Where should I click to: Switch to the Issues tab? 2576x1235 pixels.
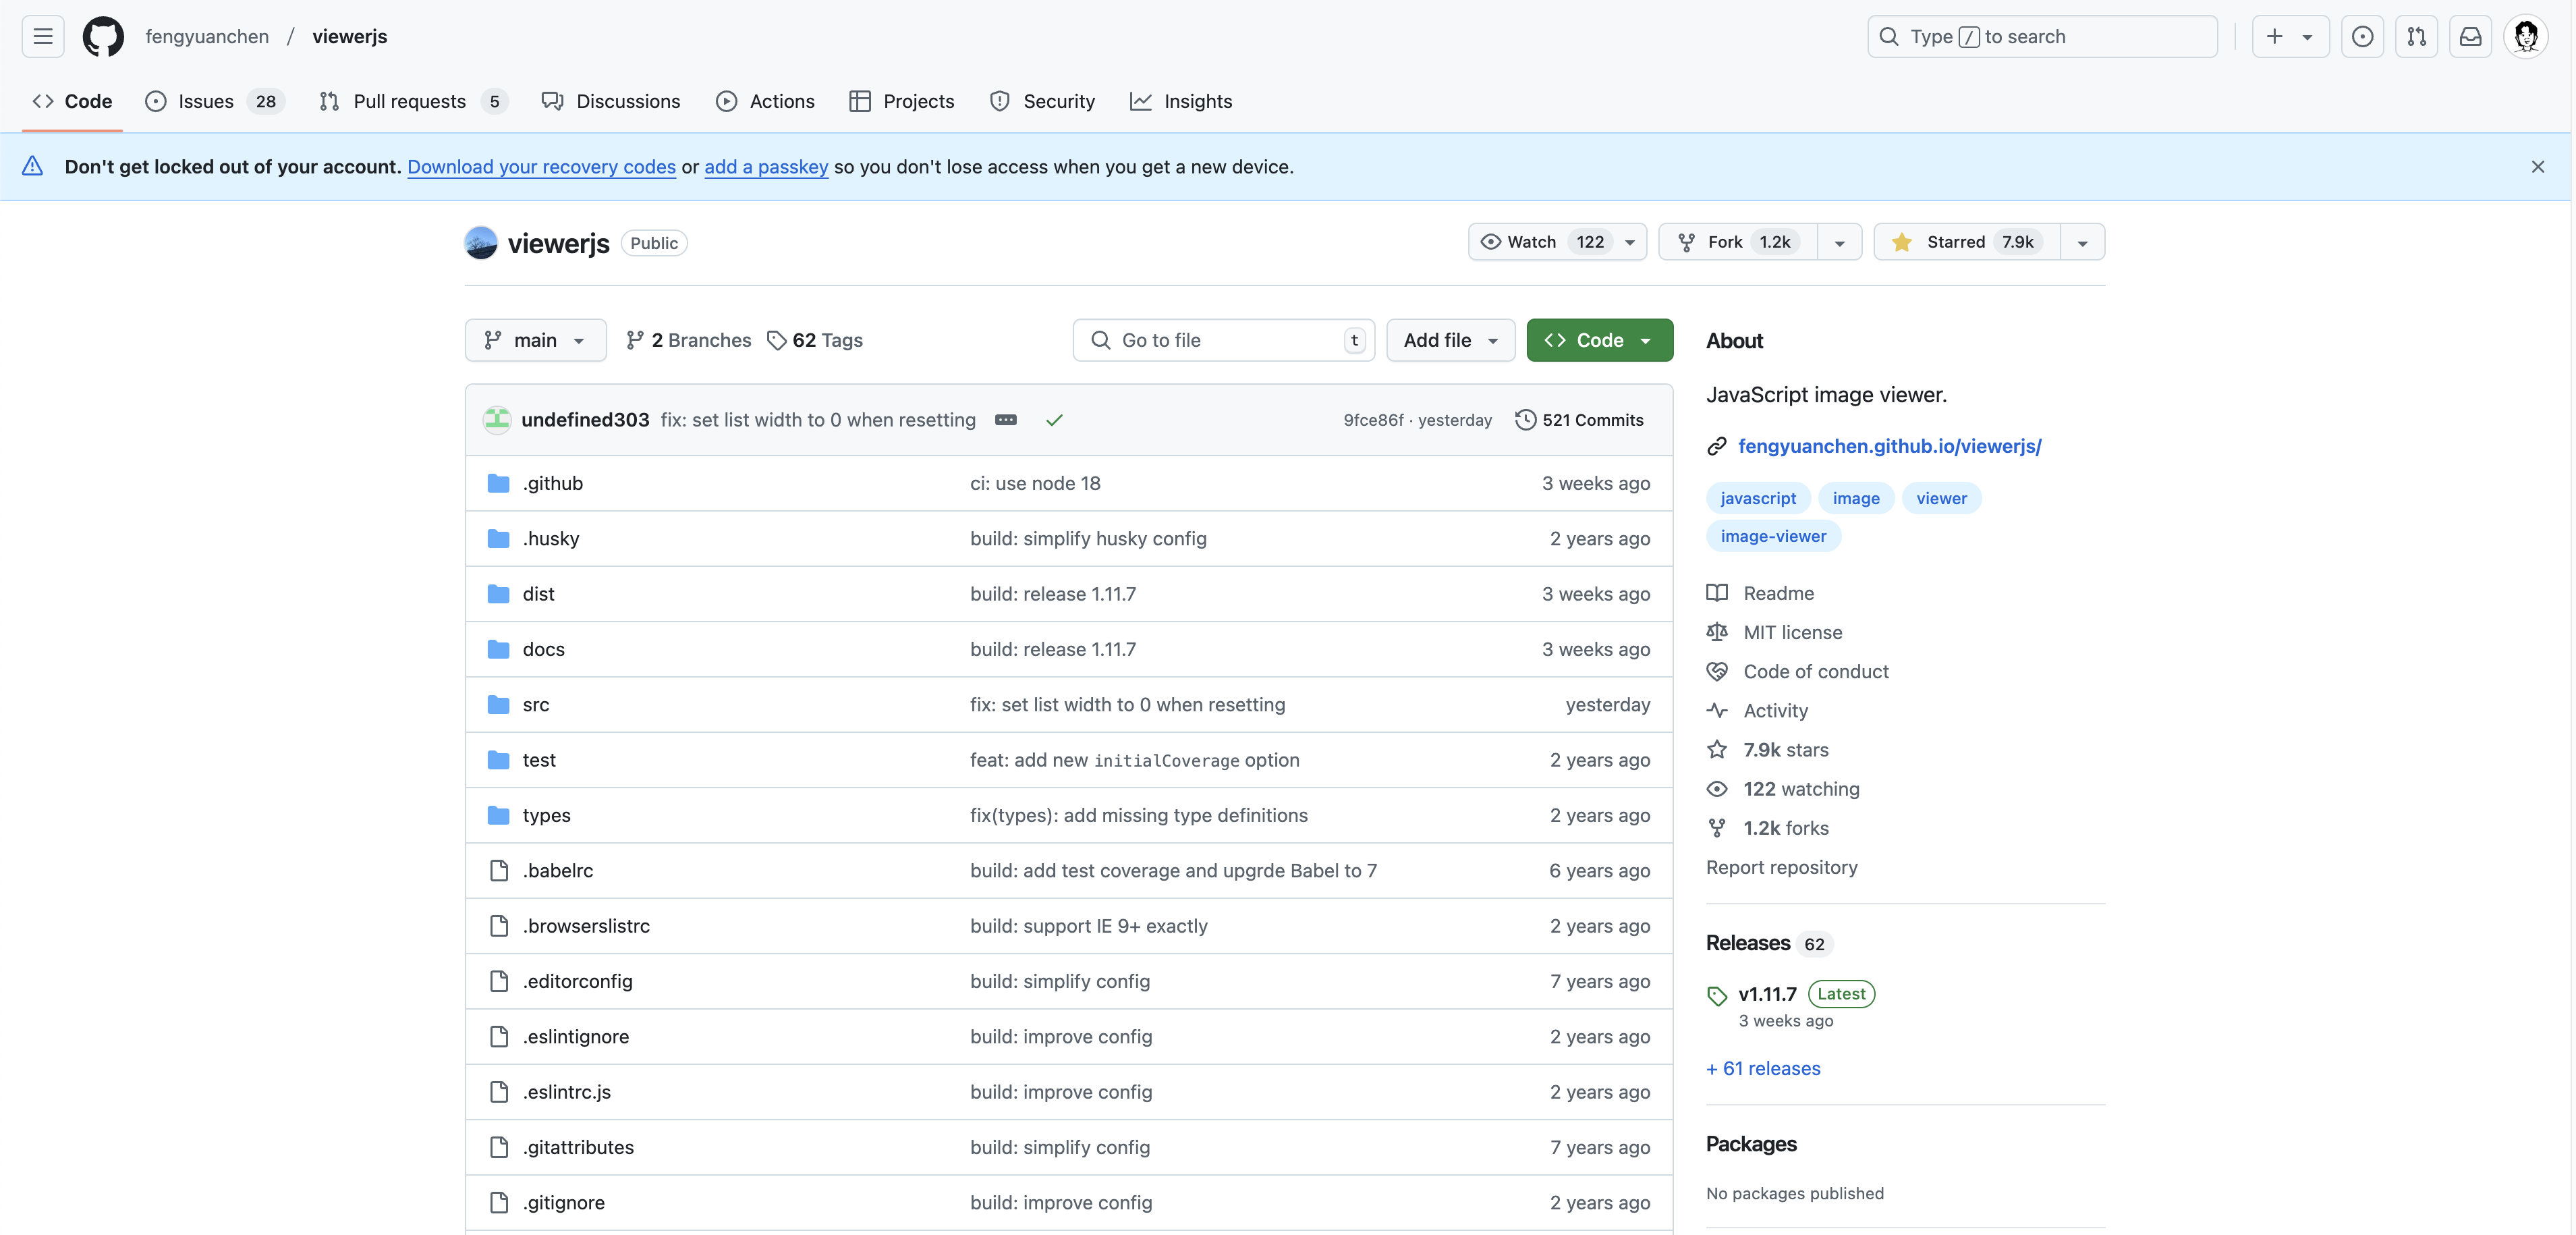pos(215,101)
